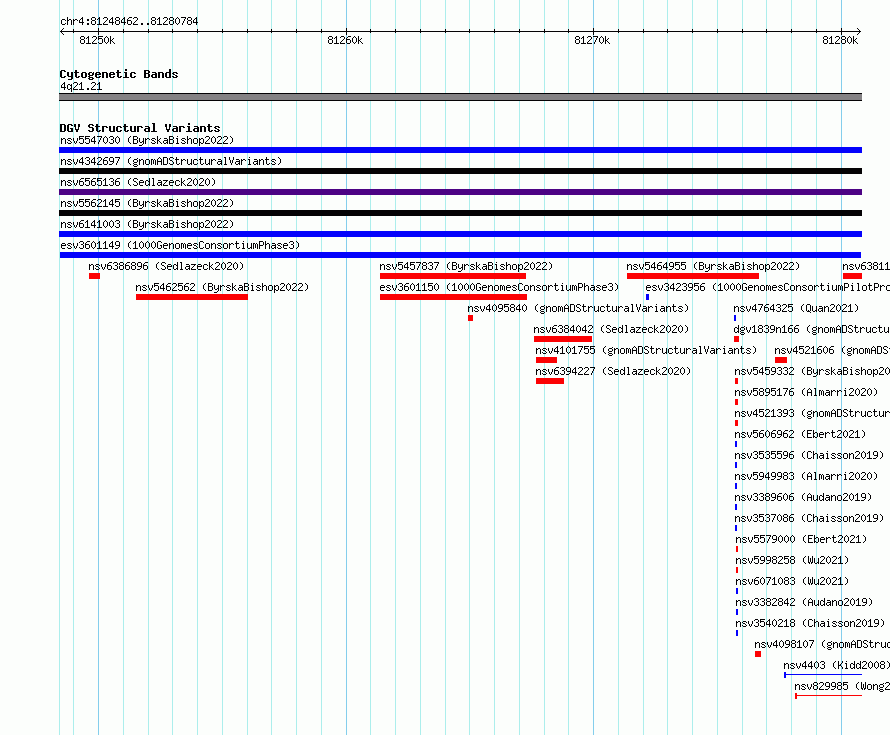Click the blue esv3601149 variant bar
This screenshot has width=890, height=735.
460,255
